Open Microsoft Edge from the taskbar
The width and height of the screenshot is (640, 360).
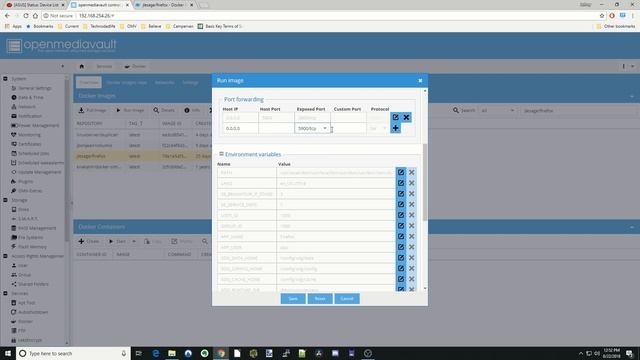coord(156,353)
